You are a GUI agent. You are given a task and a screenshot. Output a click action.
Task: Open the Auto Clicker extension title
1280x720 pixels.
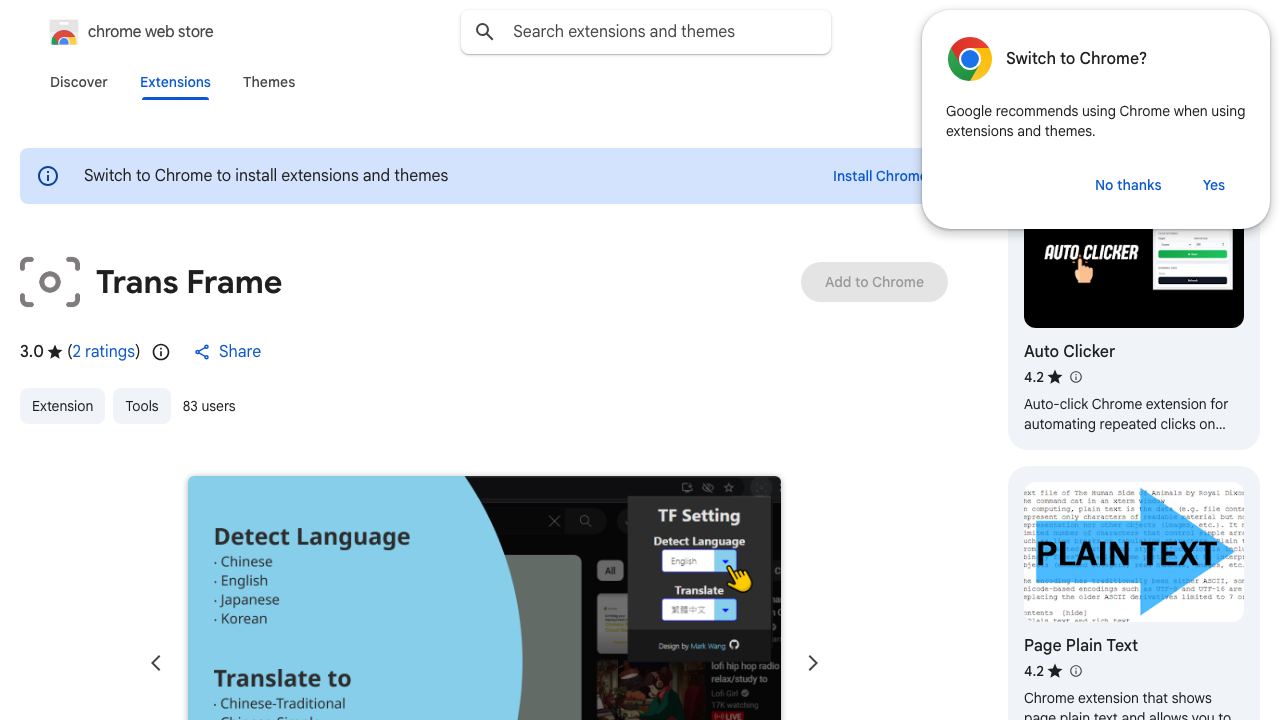[x=1069, y=351]
